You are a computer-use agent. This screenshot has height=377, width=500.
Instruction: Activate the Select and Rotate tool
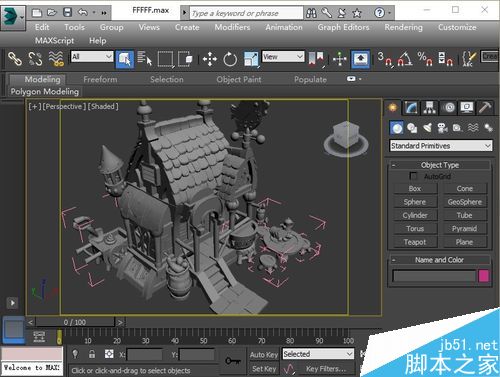pos(230,59)
